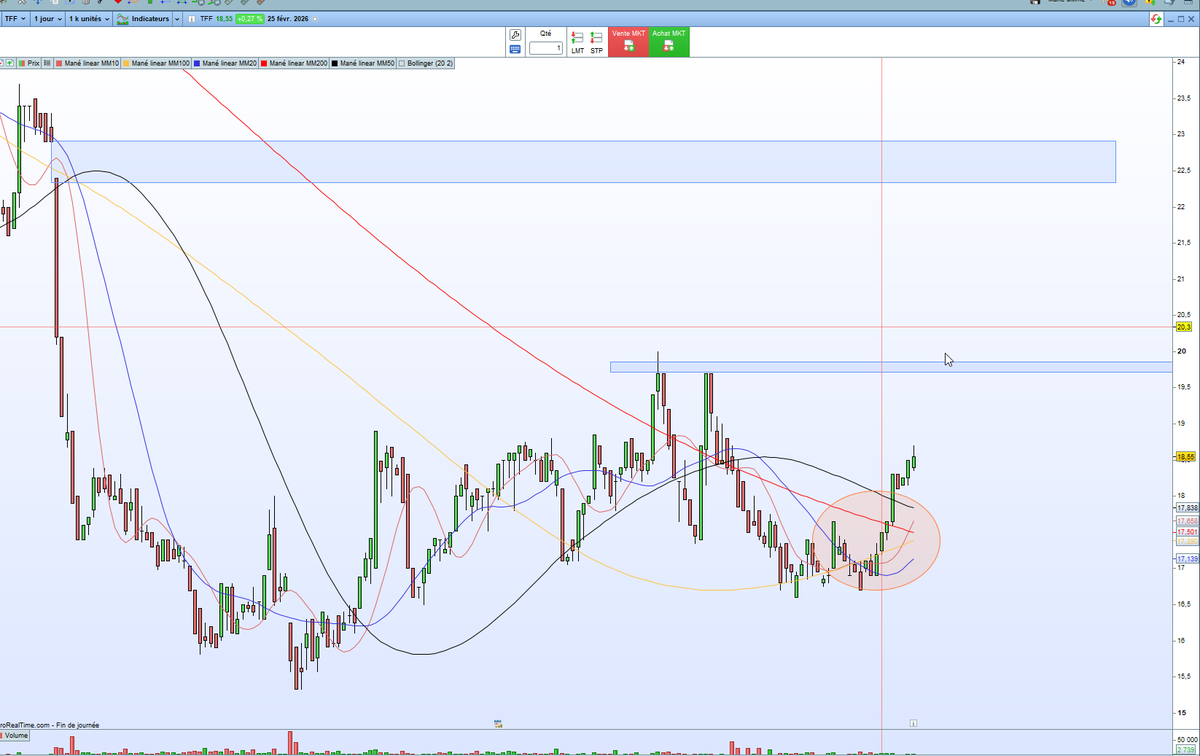The height and width of the screenshot is (756, 1200).
Task: Click the 17,138 moving average value label
Action: (x=1187, y=558)
